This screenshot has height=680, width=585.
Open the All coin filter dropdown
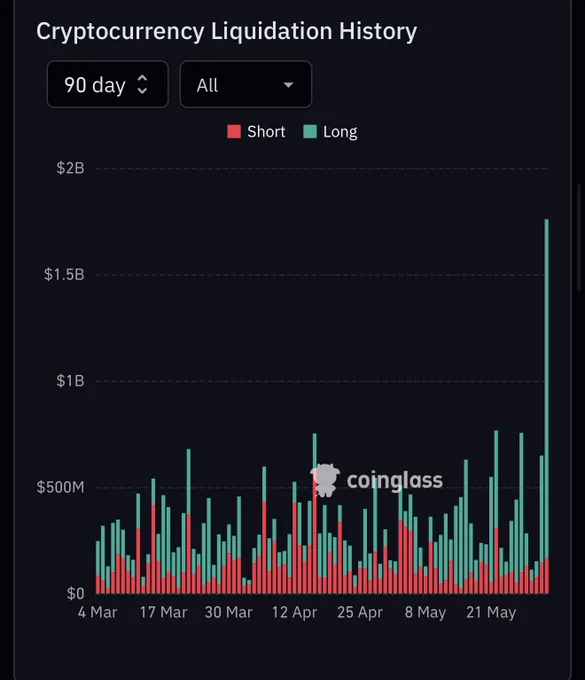[x=246, y=84]
